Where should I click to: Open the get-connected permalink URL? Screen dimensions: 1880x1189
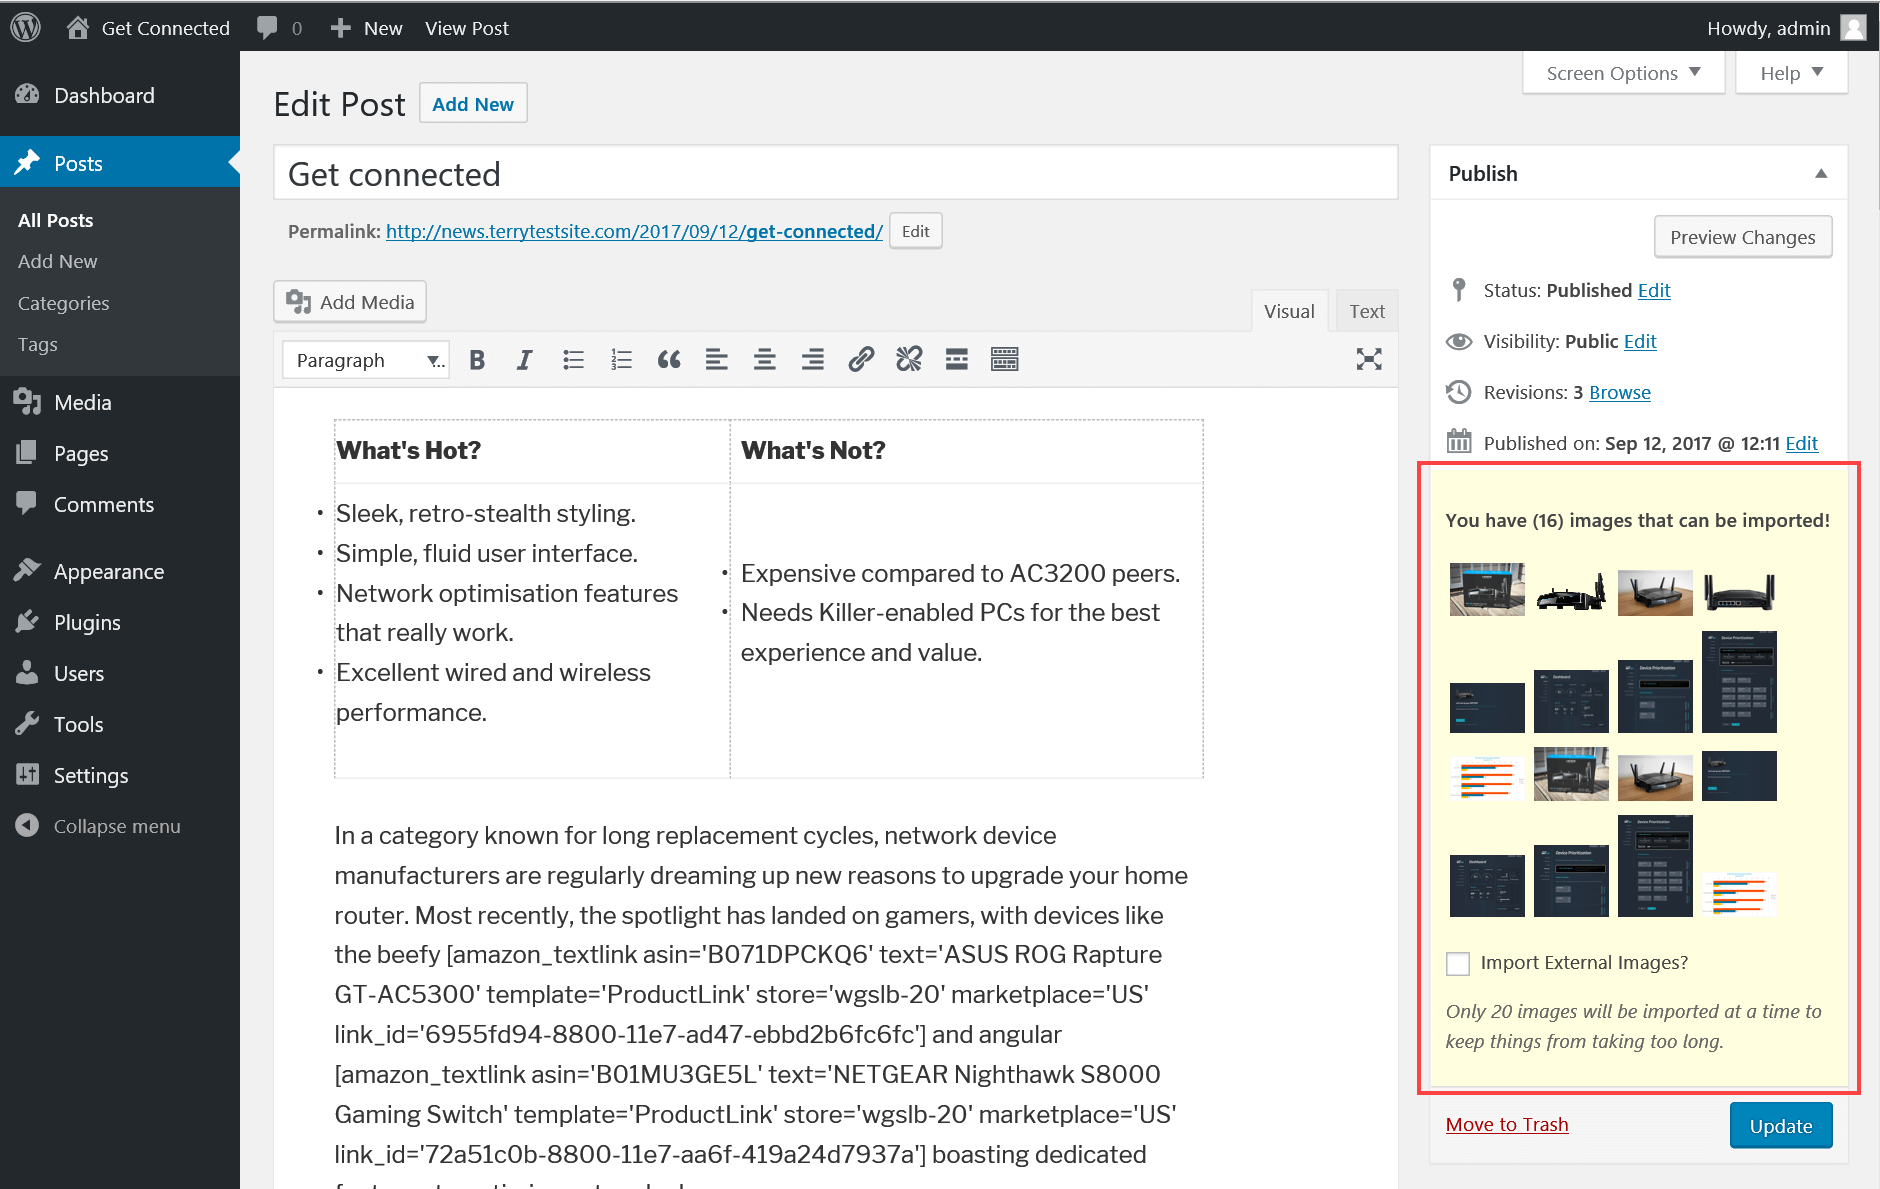634,231
